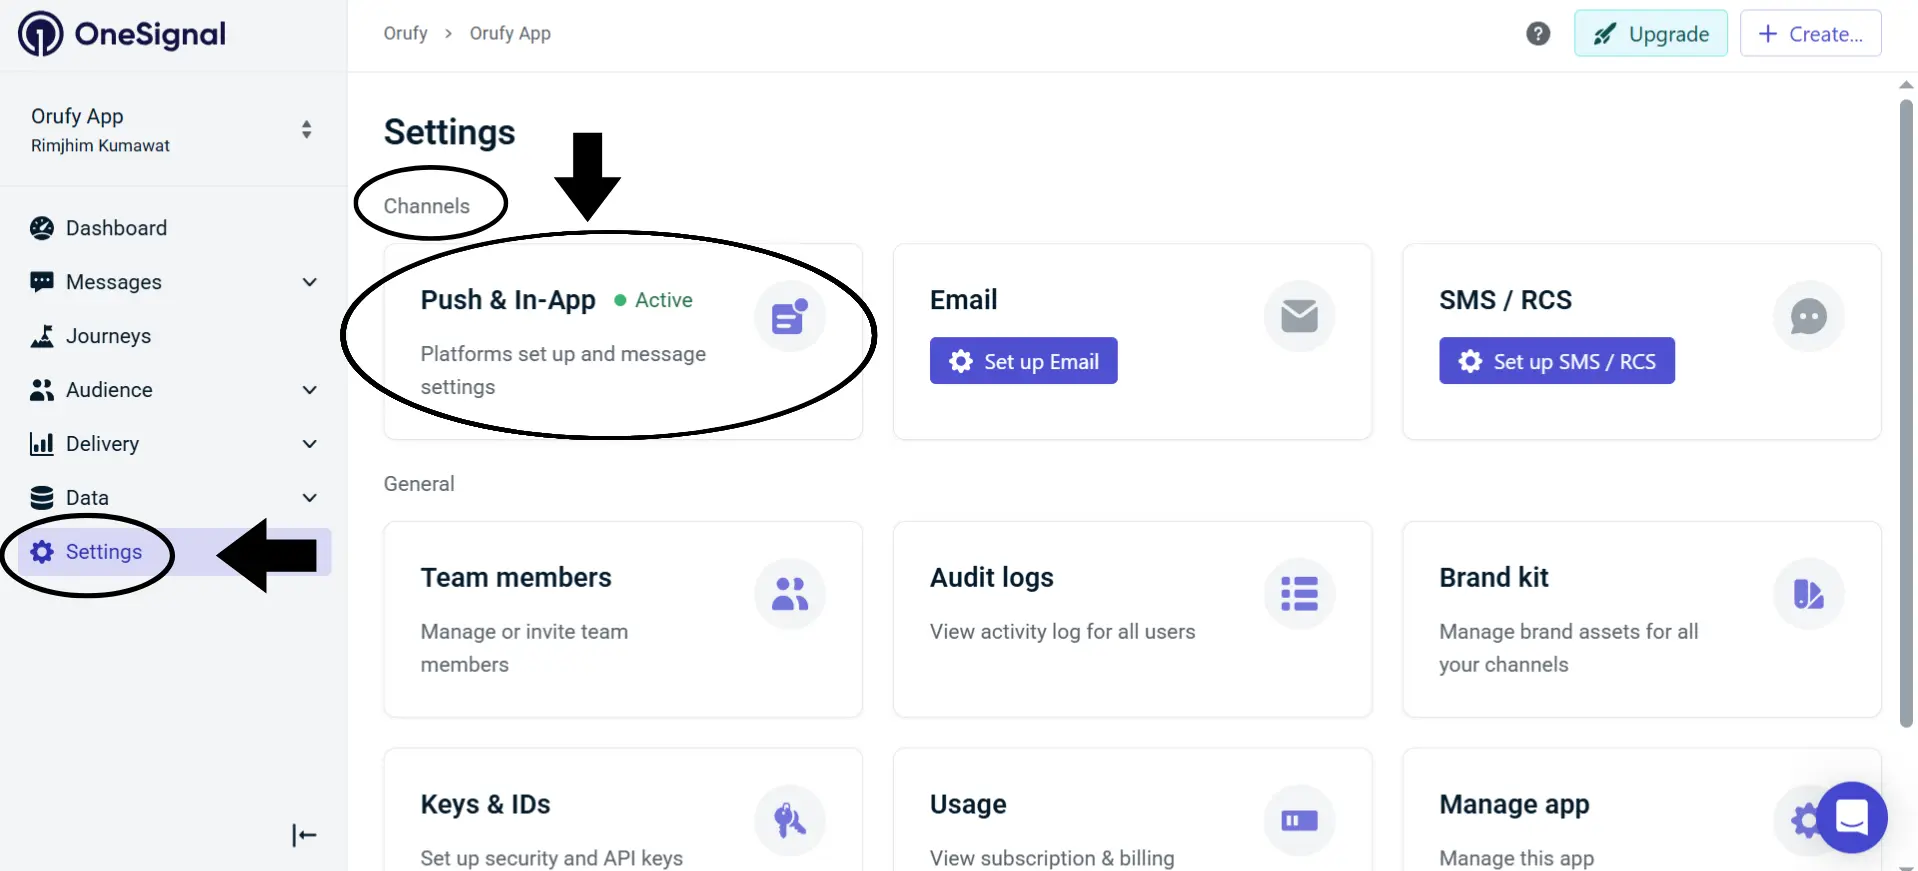Click the page vertical scrollbar
The image size is (1918, 871).
[1906, 414]
